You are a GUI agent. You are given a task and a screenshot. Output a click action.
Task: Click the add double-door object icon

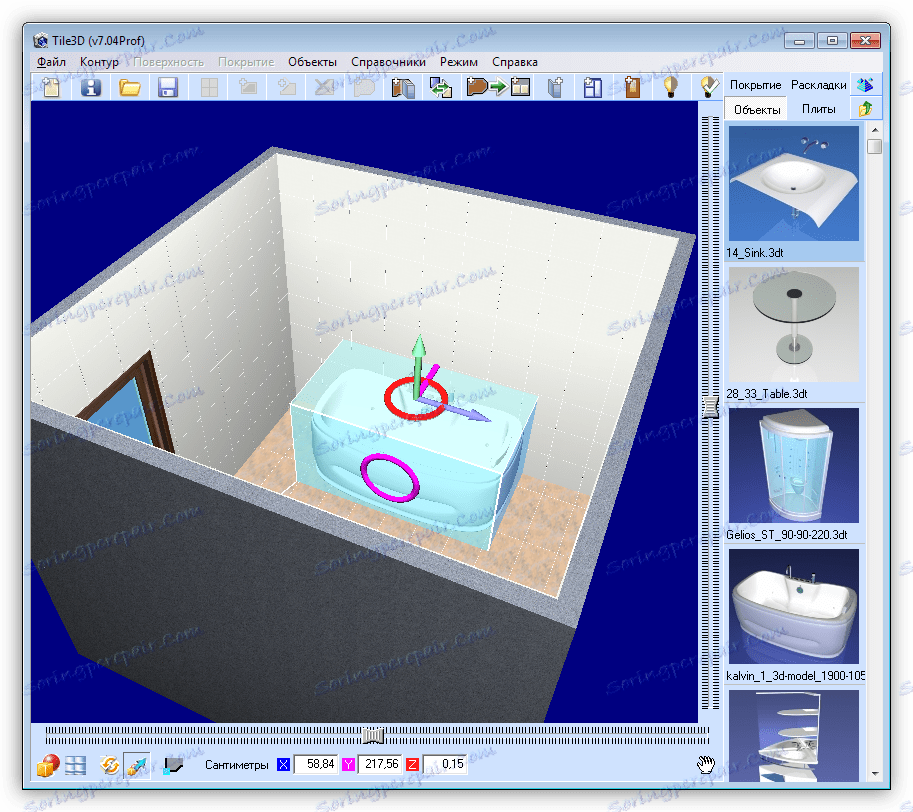tap(403, 87)
